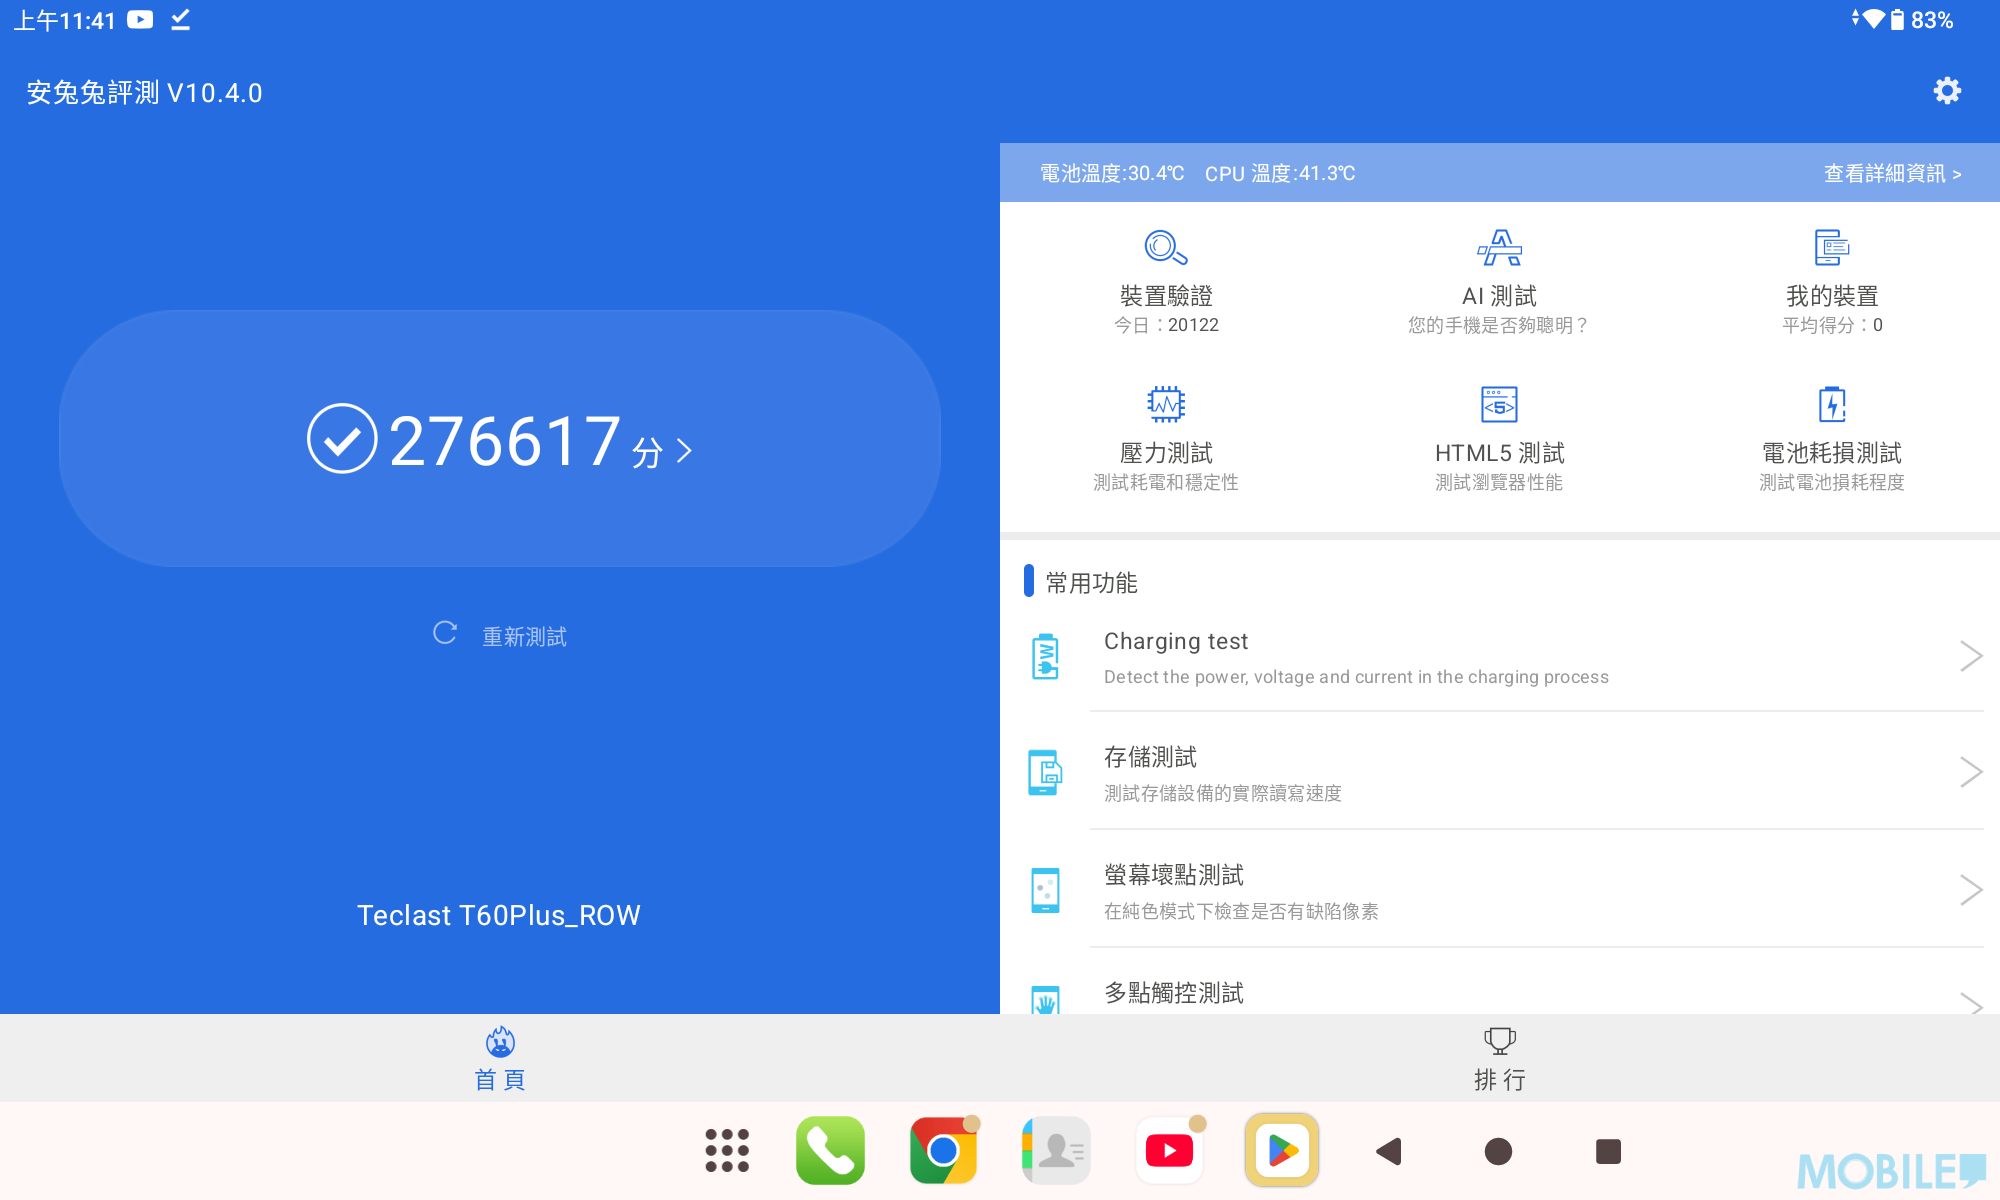Start the stress test chip icon

click(1165, 404)
